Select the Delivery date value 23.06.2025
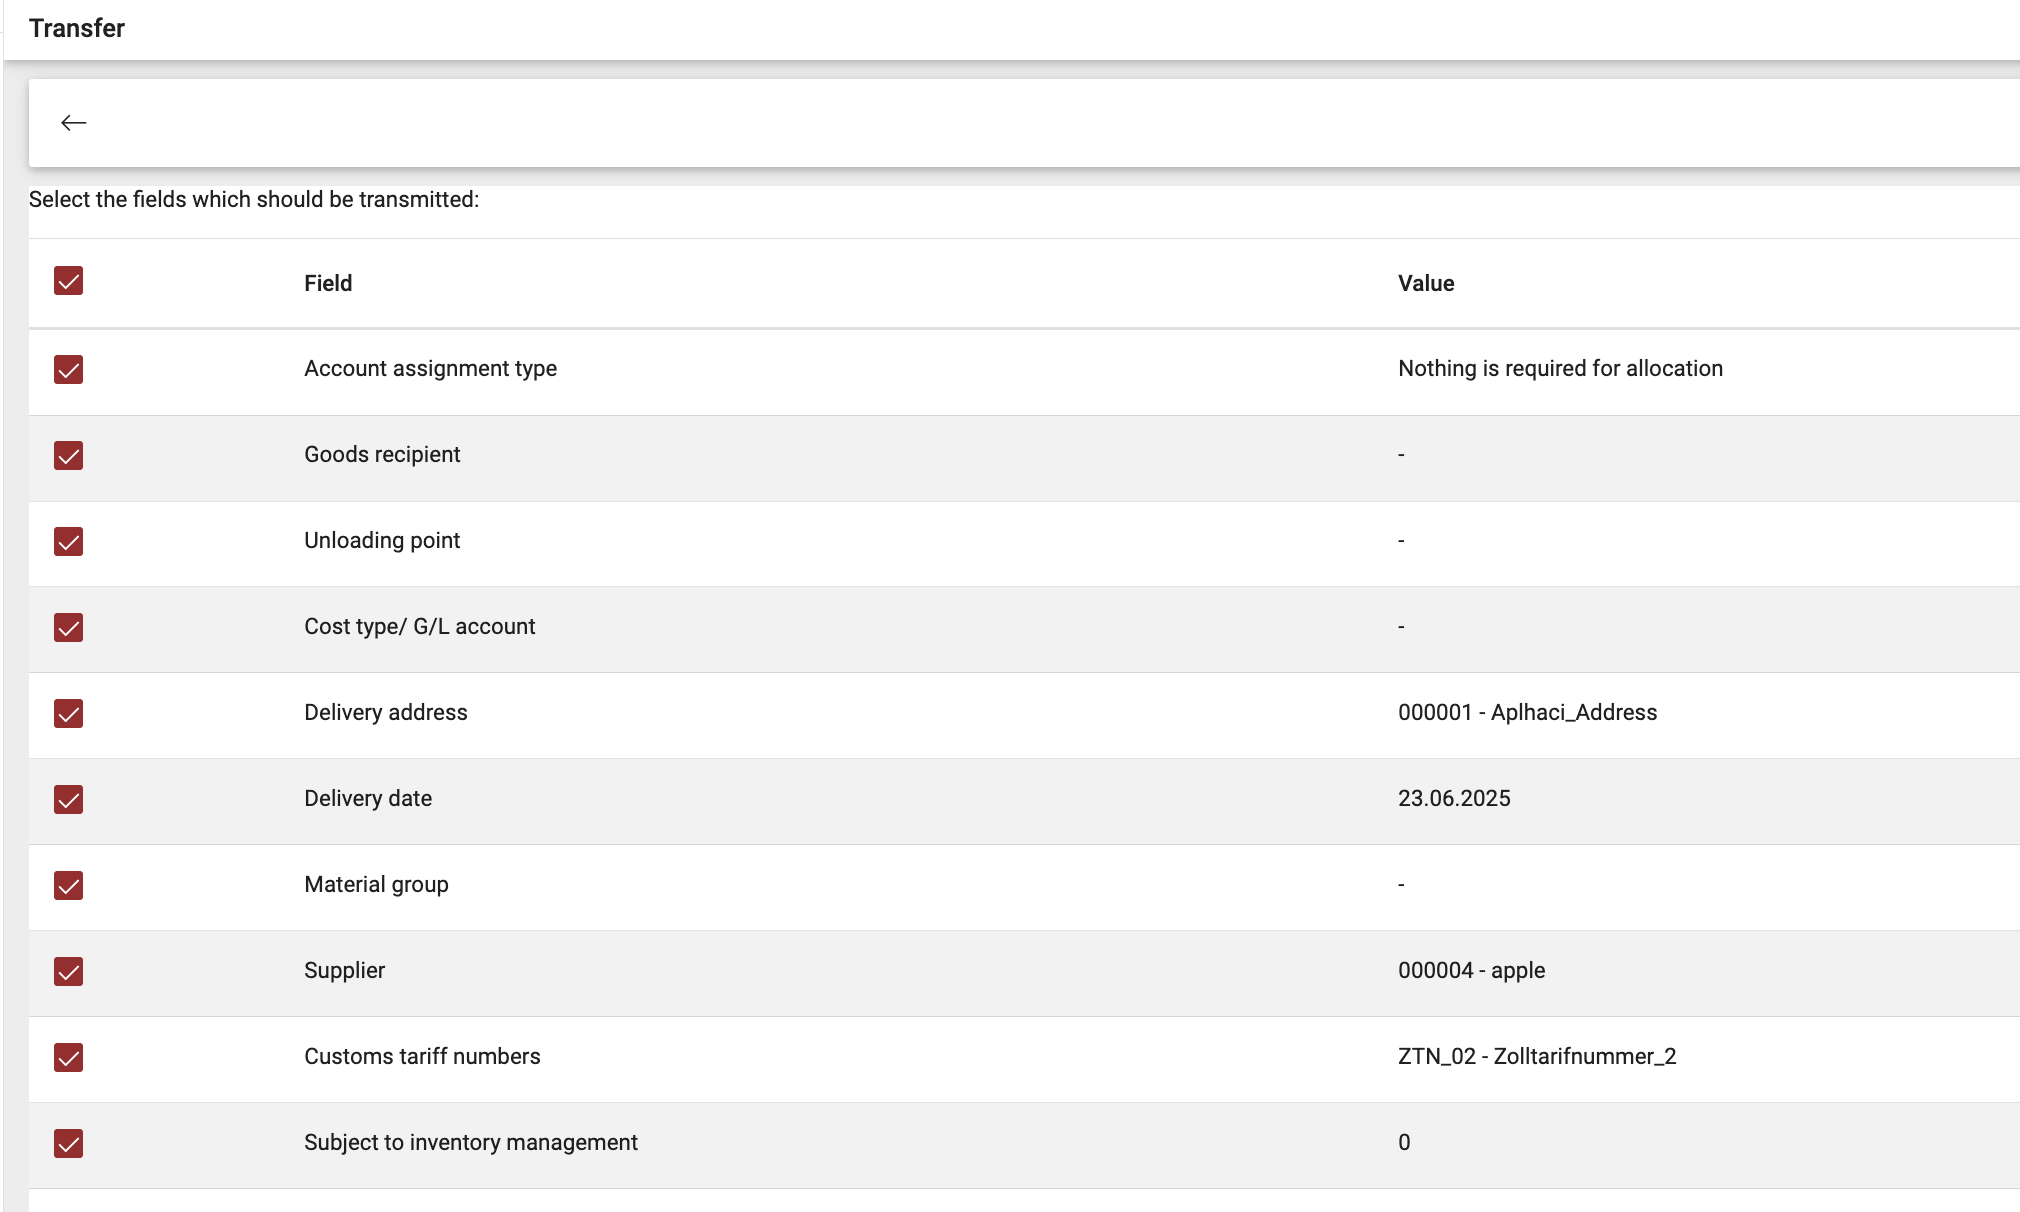The height and width of the screenshot is (1212, 2020). tap(1455, 798)
